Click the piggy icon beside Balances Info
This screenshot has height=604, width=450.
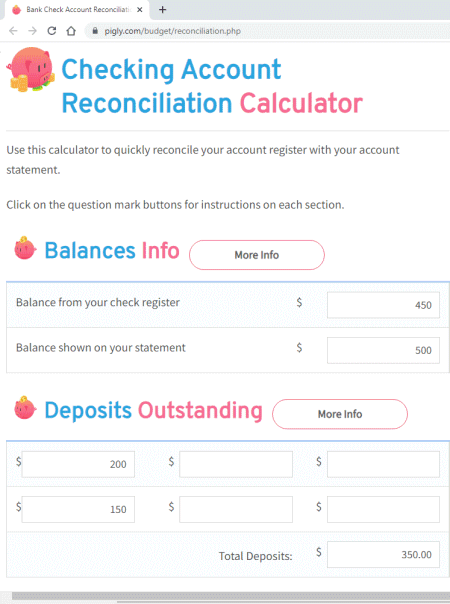[25, 248]
